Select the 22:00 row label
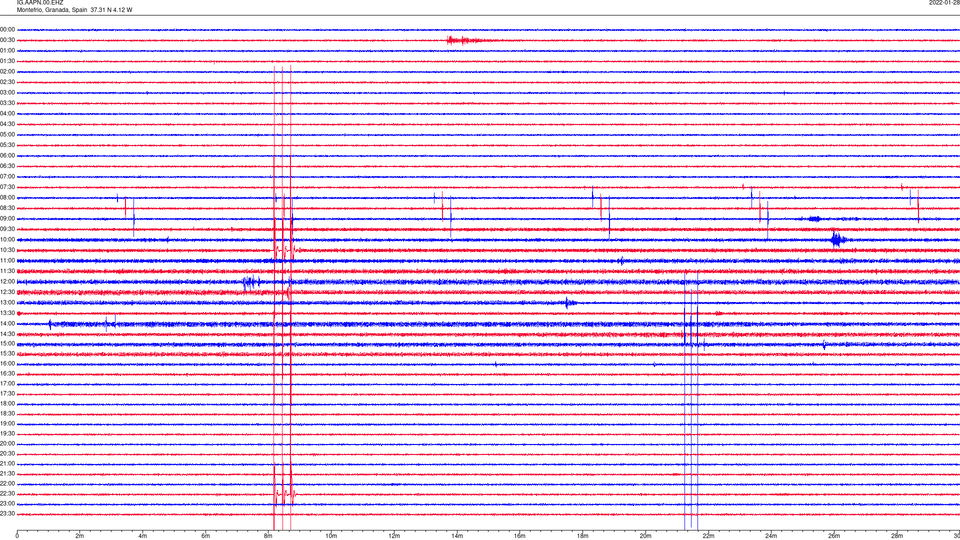Viewport: 960px width, 540px height. coord(7,484)
